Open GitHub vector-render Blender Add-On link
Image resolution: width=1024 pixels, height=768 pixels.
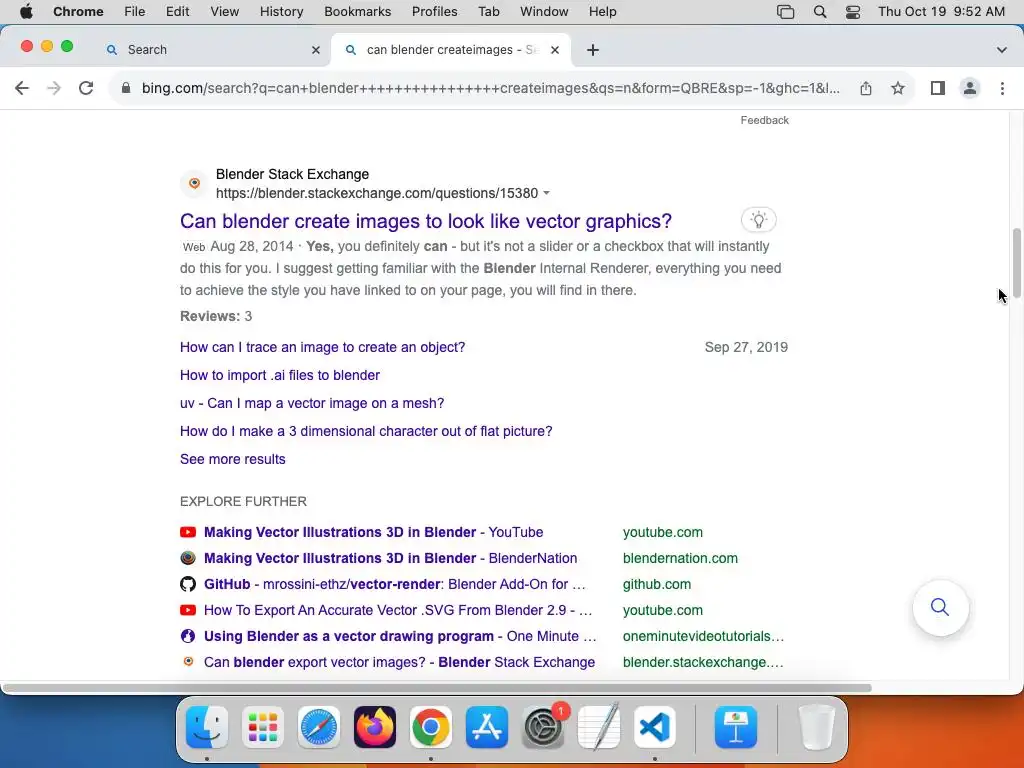coord(395,584)
